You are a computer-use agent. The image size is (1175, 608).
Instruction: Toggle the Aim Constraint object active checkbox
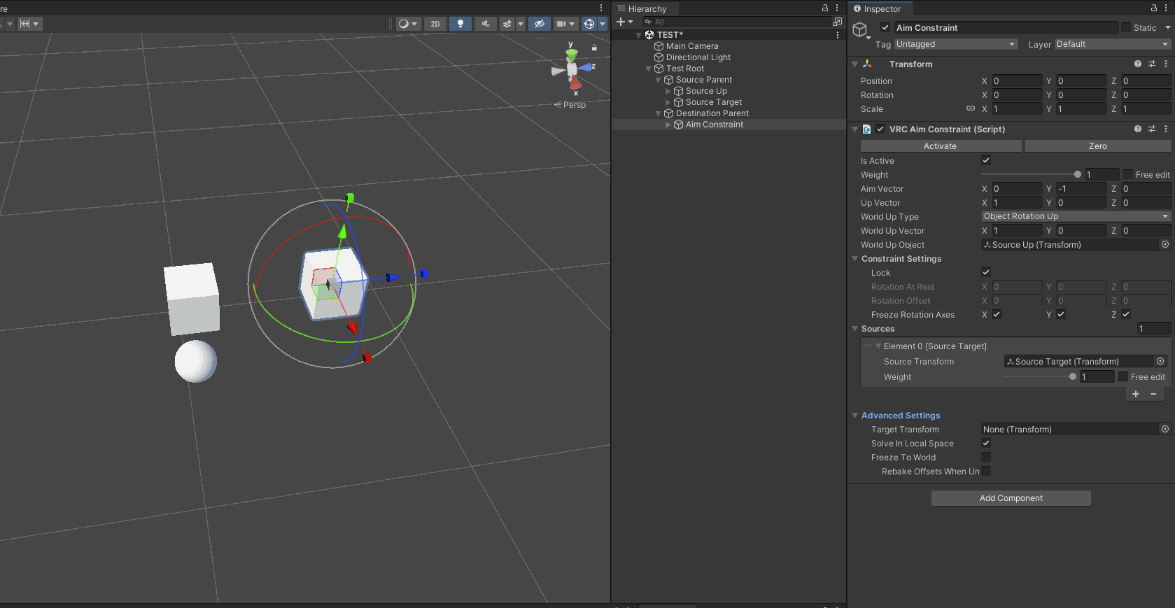(x=885, y=28)
